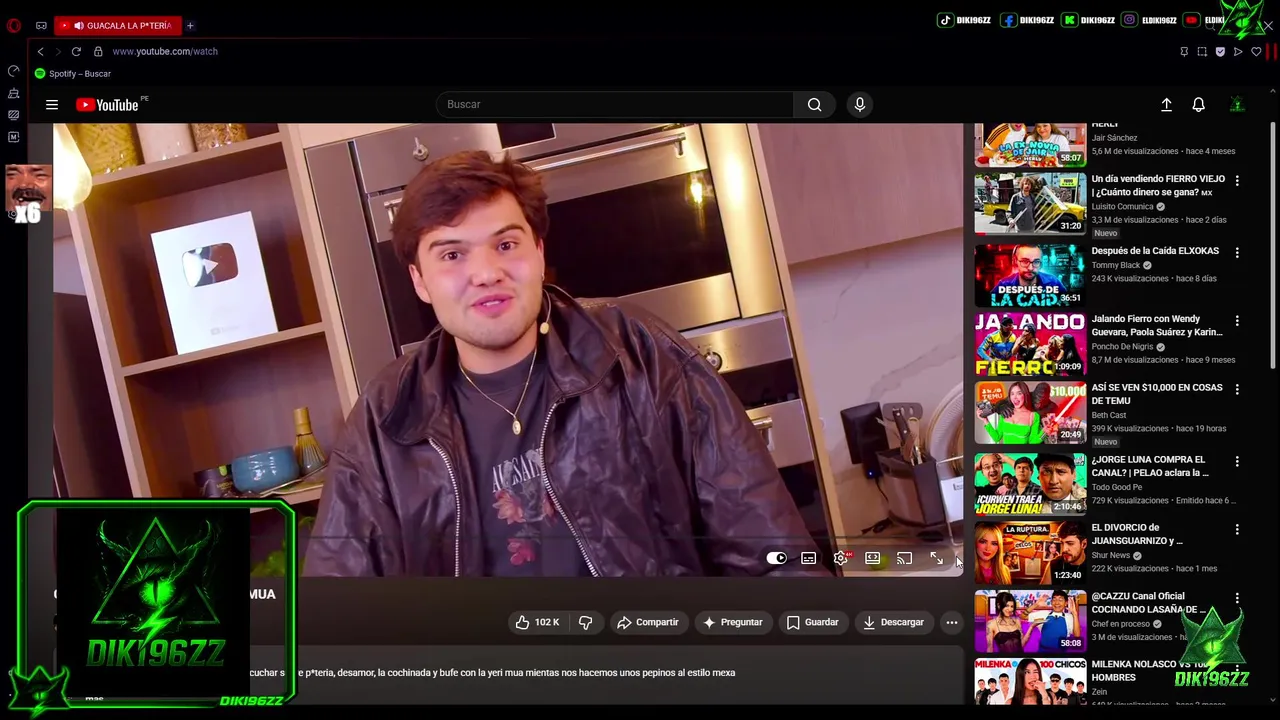Image resolution: width=1280 pixels, height=720 pixels.
Task: Open thumbnail of TEMU $10,000 video
Action: 1030,412
